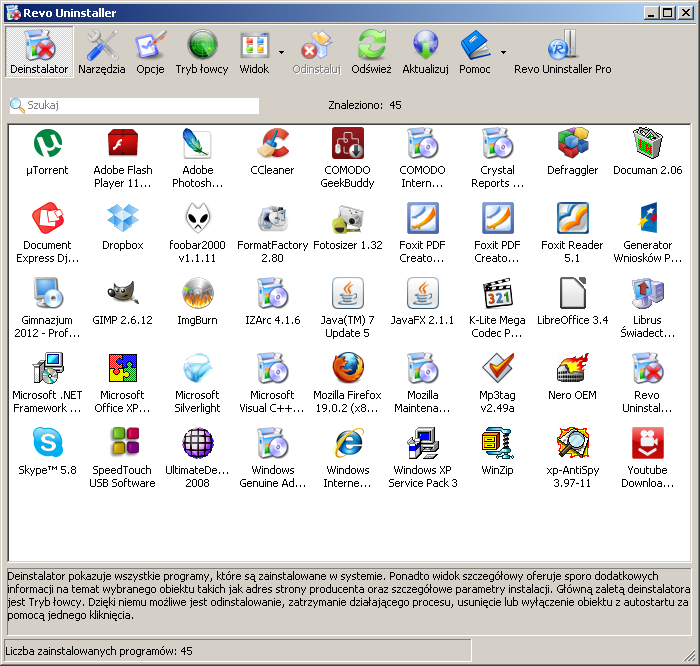Select Youtube Downloader icon
This screenshot has height=666, width=700.
(x=648, y=444)
